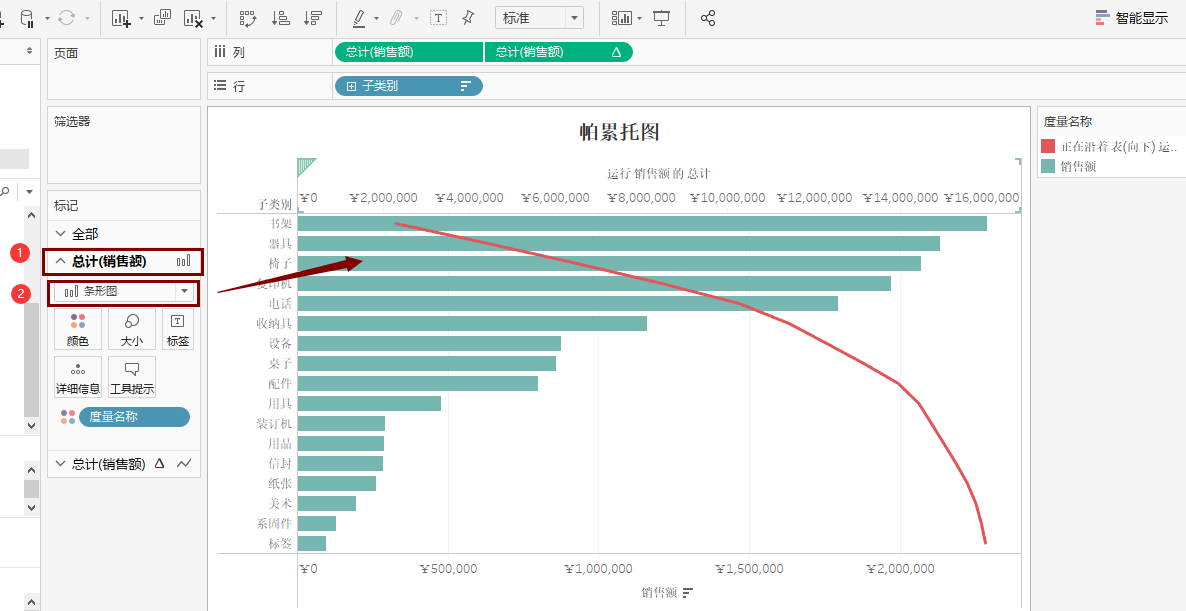Click the 装订机 row label

click(x=274, y=423)
